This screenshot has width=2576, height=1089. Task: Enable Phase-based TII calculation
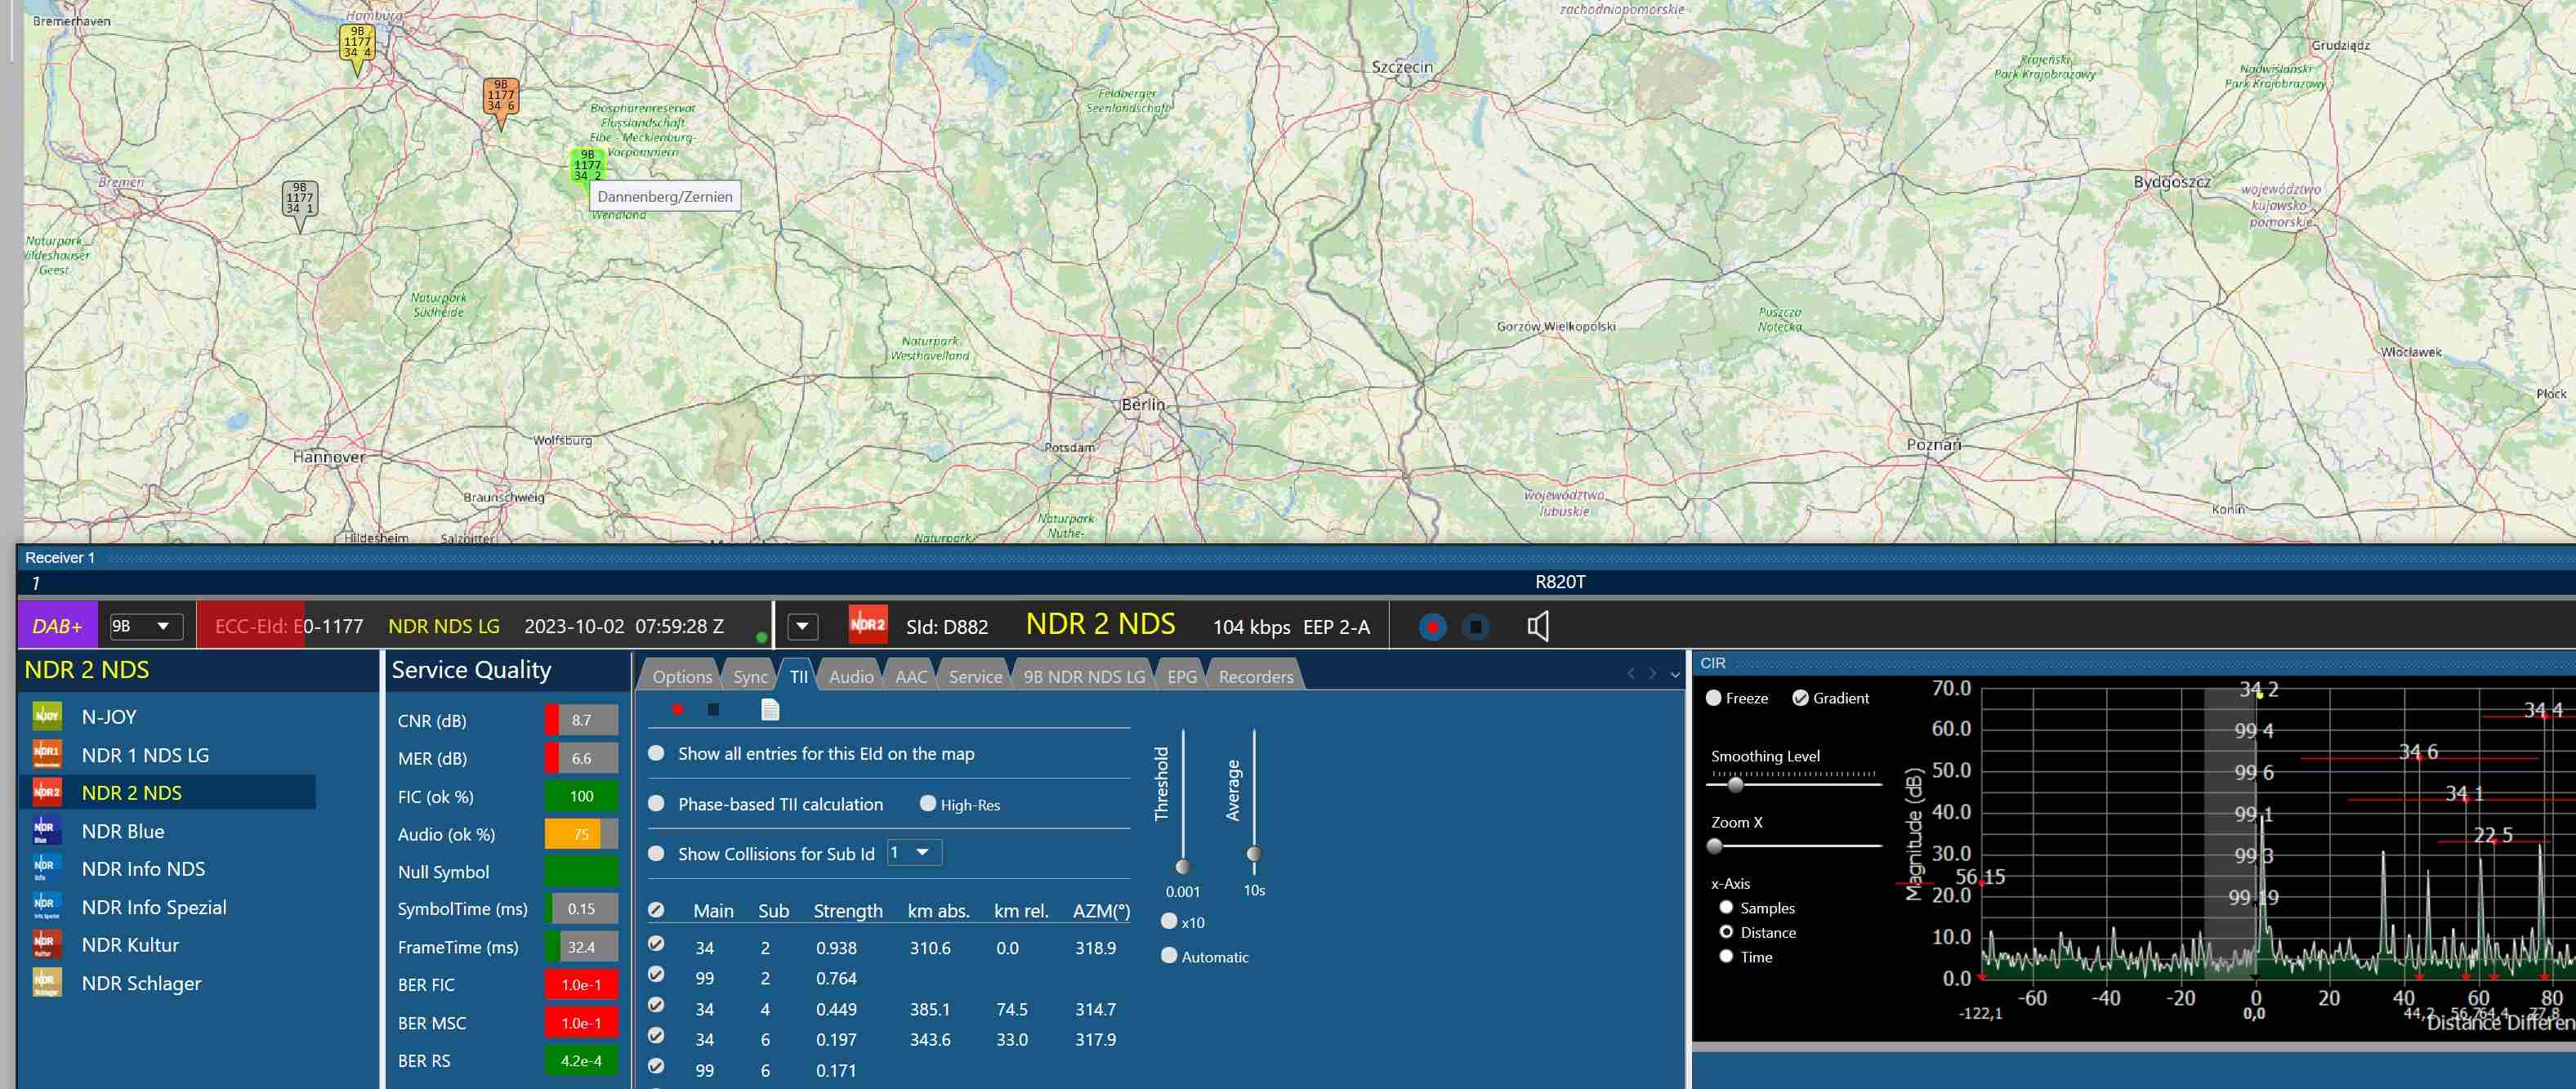(x=656, y=803)
